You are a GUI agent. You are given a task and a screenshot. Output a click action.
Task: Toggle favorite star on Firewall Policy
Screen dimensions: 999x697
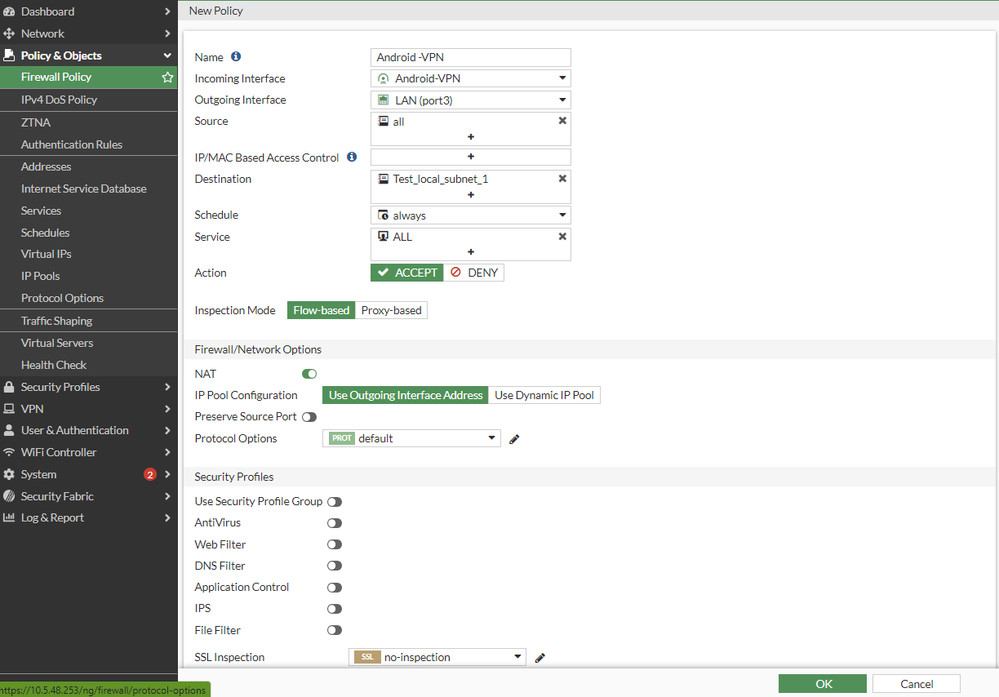[168, 77]
